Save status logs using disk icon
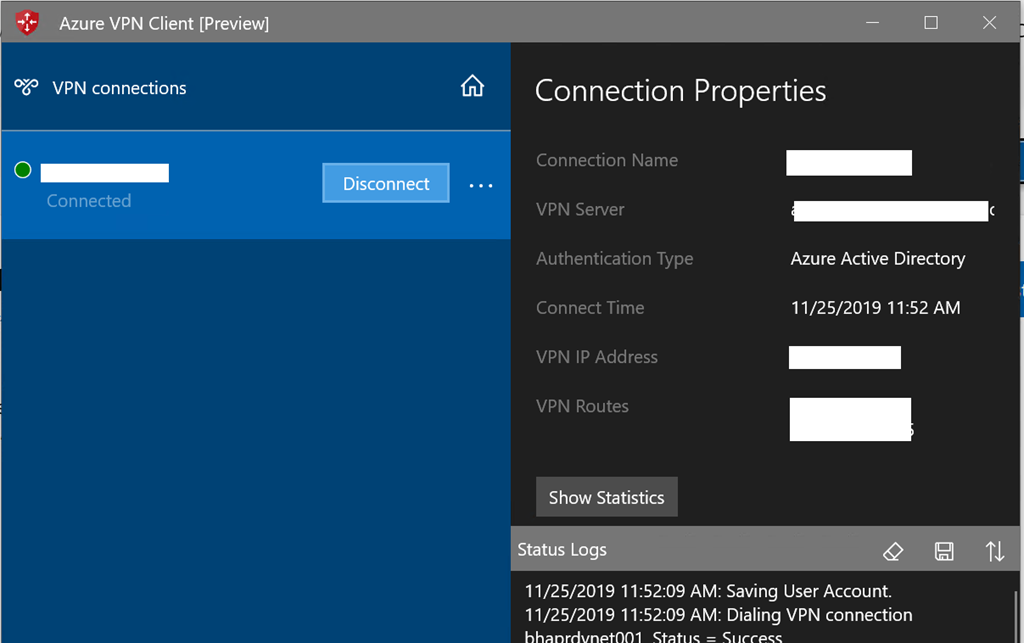Image resolution: width=1024 pixels, height=643 pixels. click(943, 551)
